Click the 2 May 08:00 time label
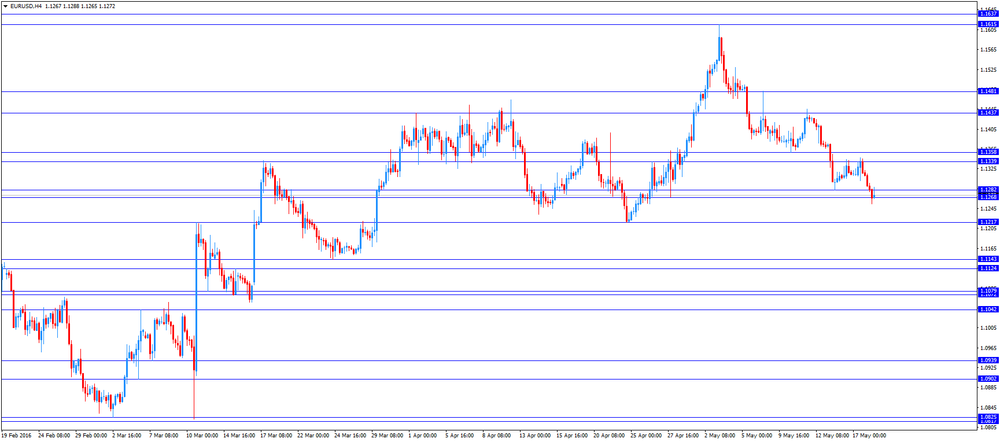 (719, 436)
